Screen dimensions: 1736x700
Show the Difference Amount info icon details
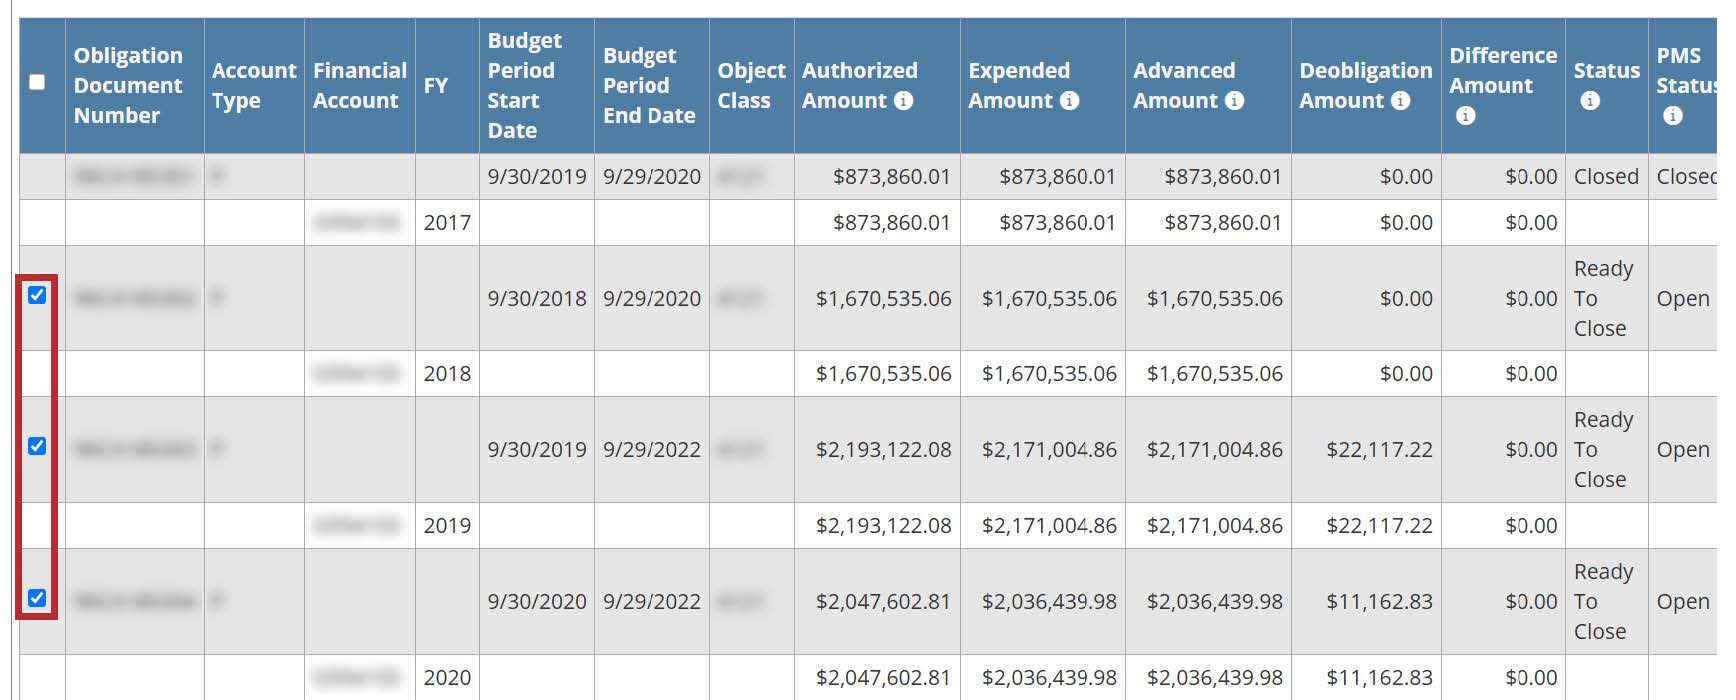click(1465, 116)
